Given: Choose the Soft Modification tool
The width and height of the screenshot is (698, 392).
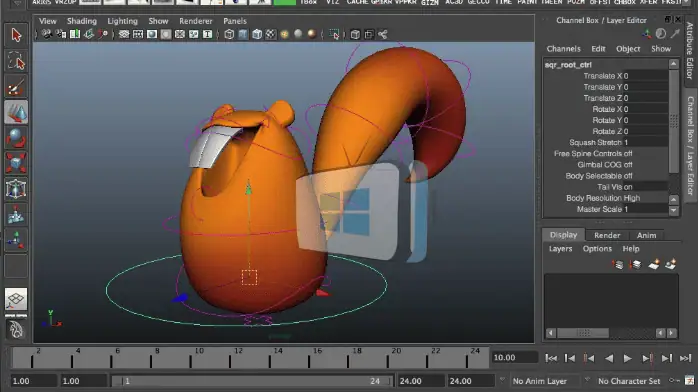Looking at the screenshot, I should (x=16, y=215).
